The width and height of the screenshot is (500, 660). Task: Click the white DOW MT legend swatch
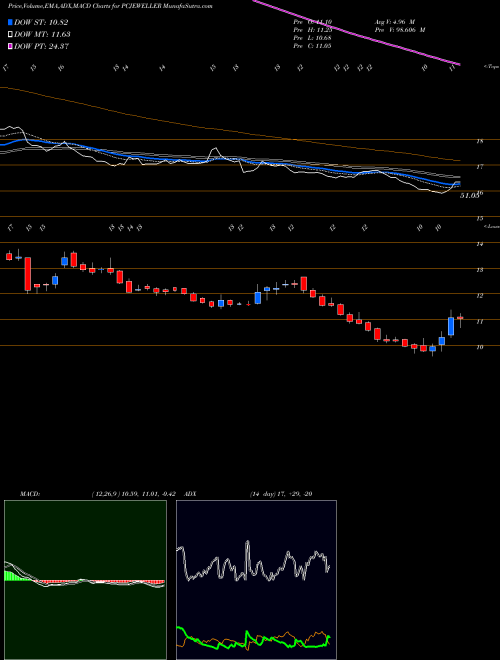[x=10, y=35]
